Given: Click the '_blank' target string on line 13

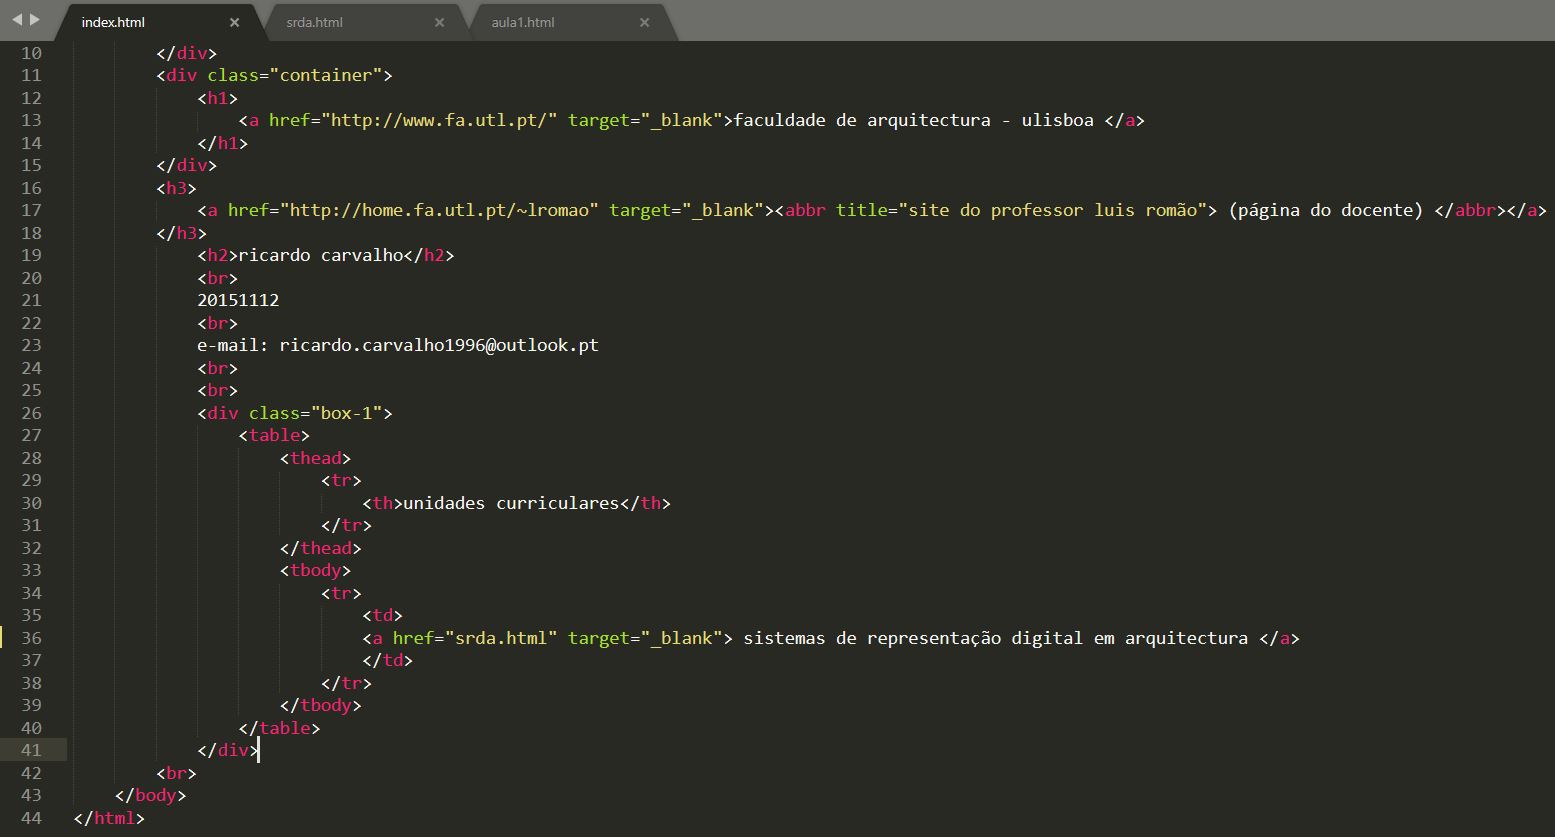Looking at the screenshot, I should (x=682, y=120).
